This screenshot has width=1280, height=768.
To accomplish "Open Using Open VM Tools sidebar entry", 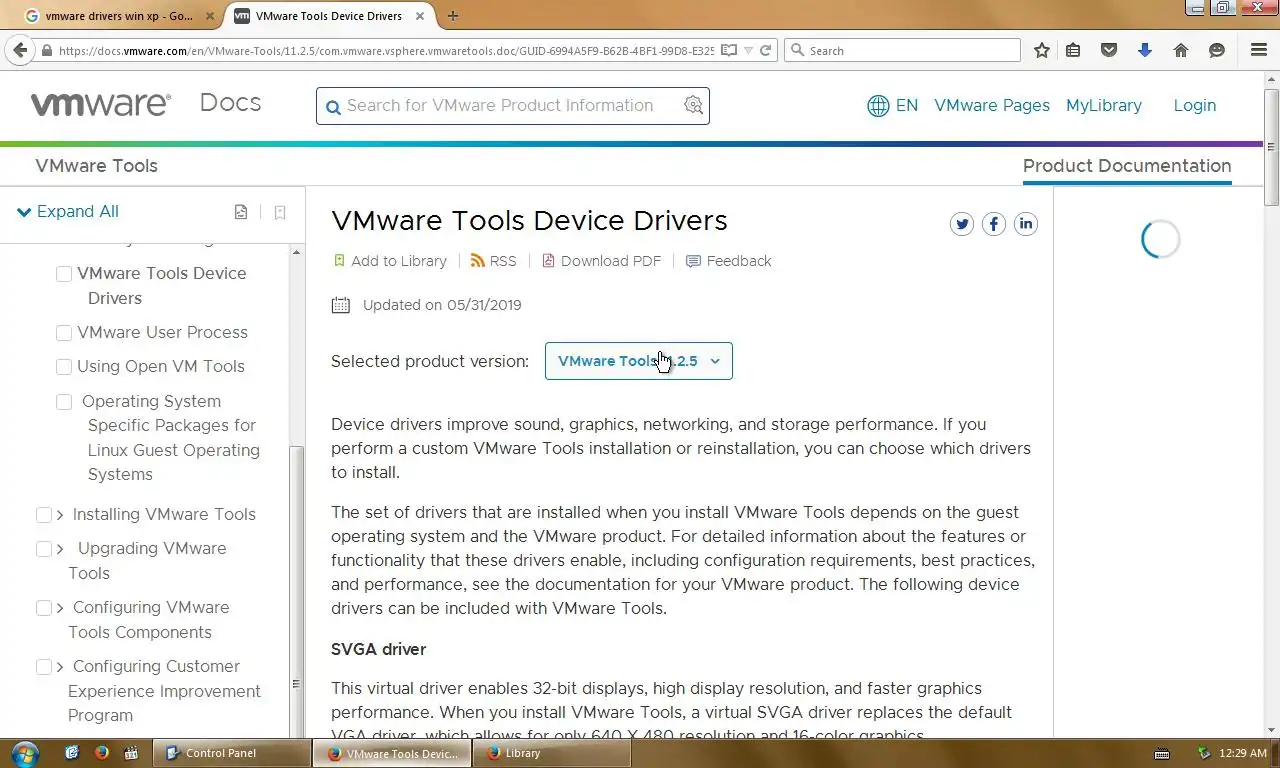I will (x=161, y=367).
